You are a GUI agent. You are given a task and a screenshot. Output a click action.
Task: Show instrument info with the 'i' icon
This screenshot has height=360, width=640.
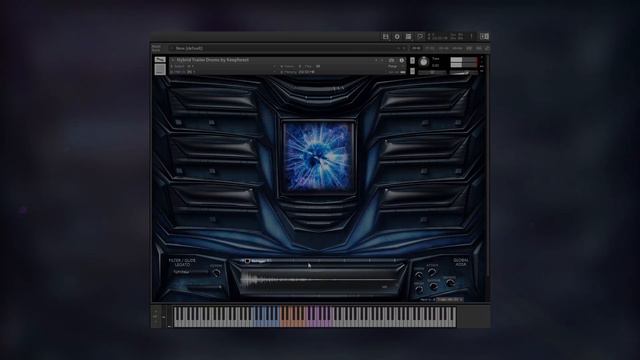402,60
